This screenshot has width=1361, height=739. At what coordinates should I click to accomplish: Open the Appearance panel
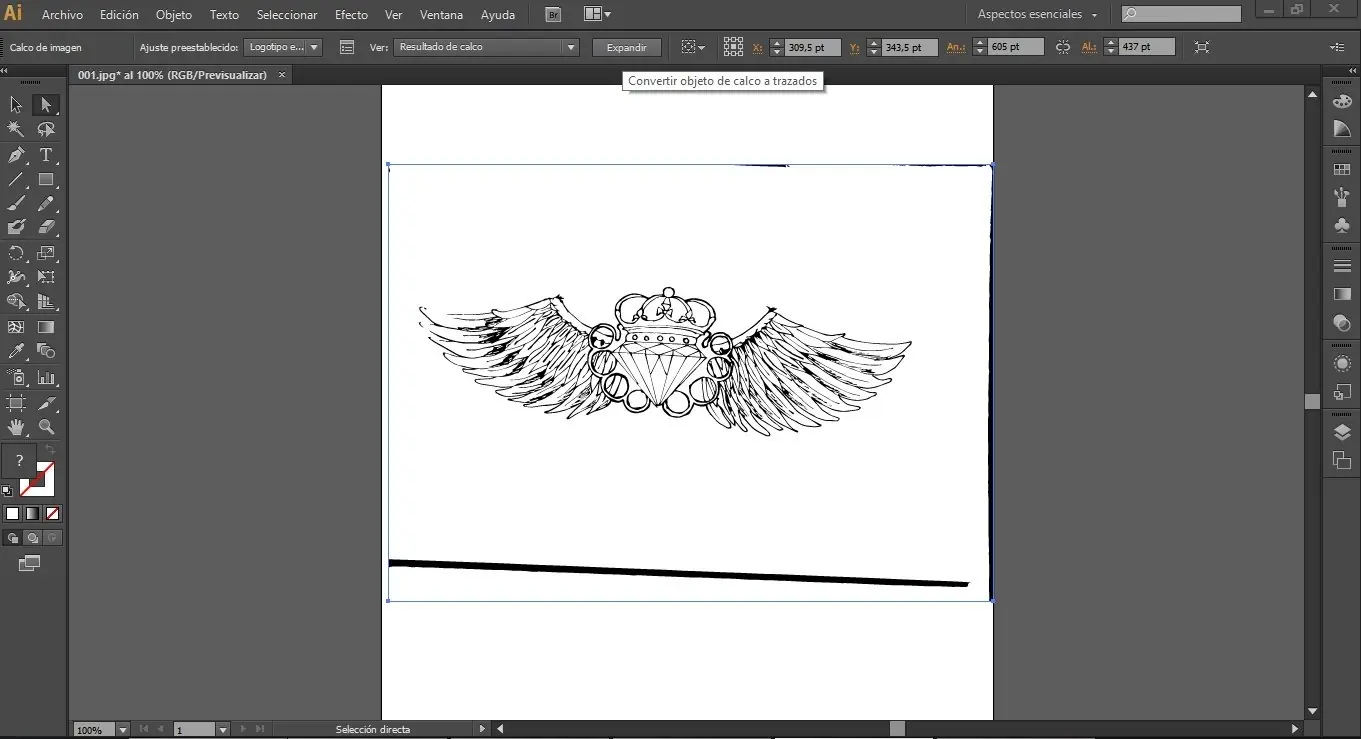click(x=1342, y=363)
